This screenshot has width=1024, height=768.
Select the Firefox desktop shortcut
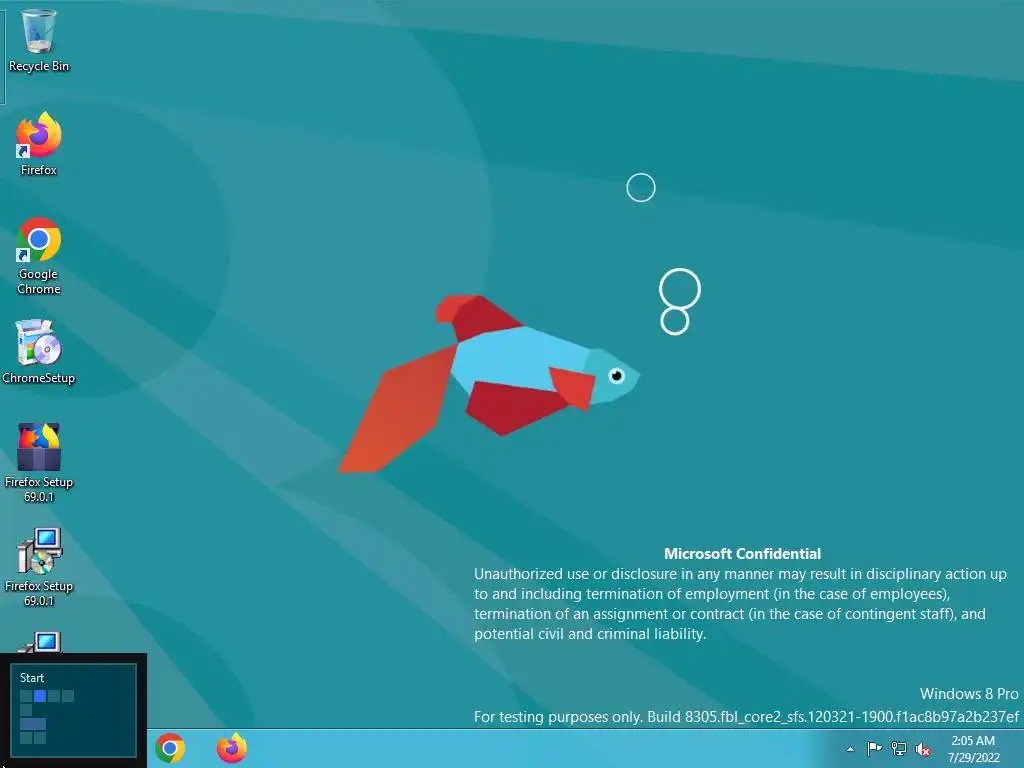(x=39, y=144)
